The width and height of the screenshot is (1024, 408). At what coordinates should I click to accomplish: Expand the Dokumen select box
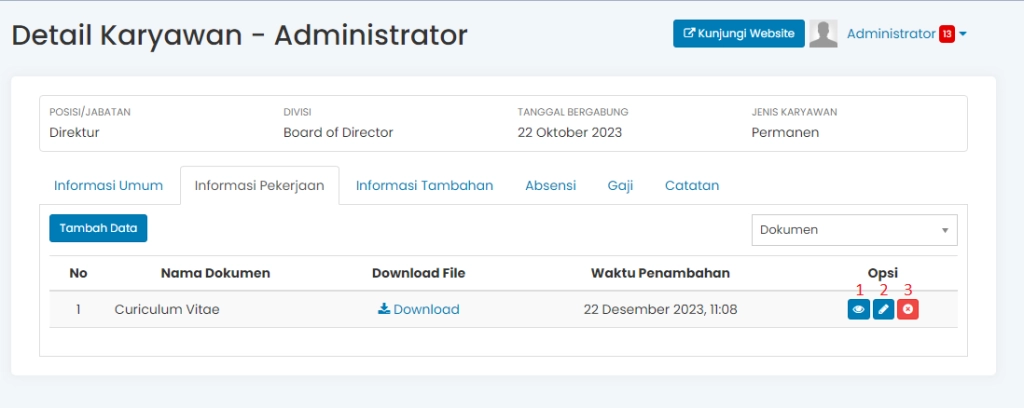coord(854,230)
